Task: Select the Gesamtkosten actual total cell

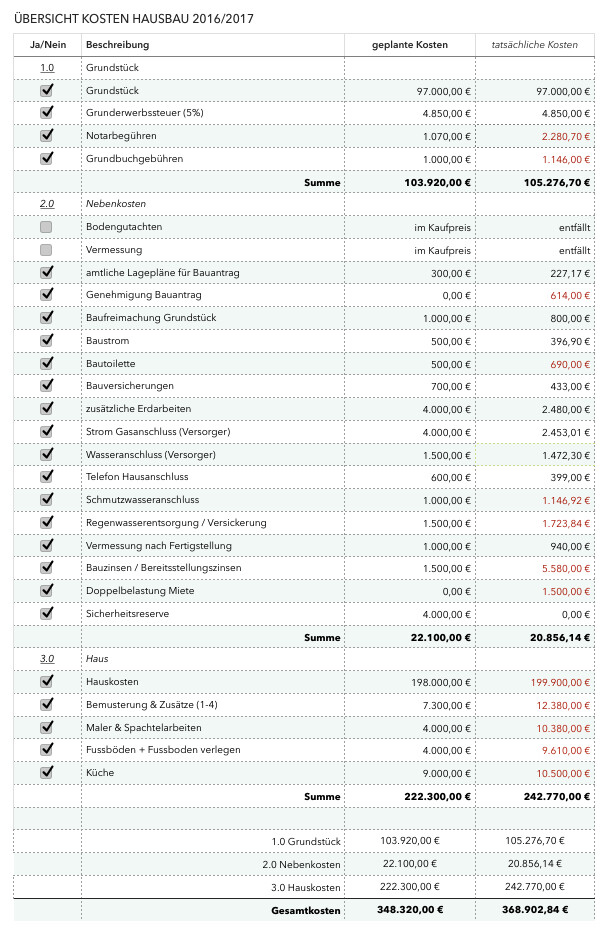Action: [535, 910]
